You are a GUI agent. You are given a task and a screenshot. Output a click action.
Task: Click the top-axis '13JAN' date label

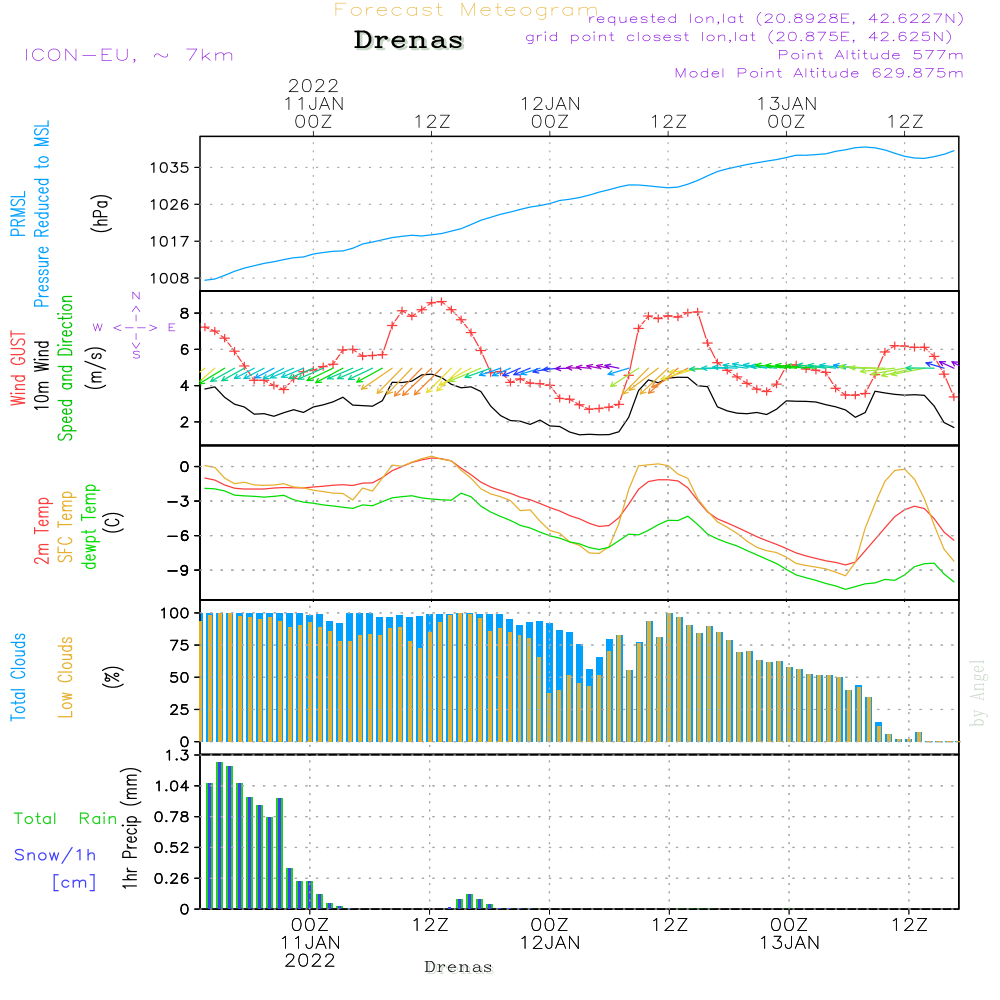click(x=787, y=104)
